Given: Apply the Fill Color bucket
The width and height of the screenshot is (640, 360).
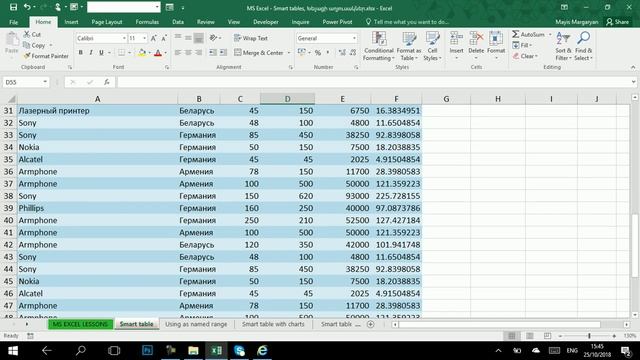Looking at the screenshot, I should coord(142,53).
